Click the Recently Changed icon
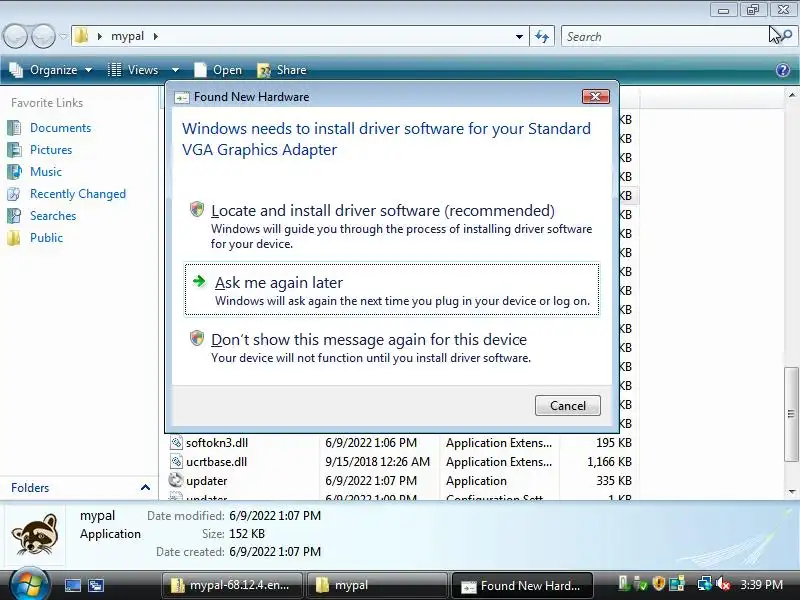This screenshot has height=600, width=800. click(14, 194)
